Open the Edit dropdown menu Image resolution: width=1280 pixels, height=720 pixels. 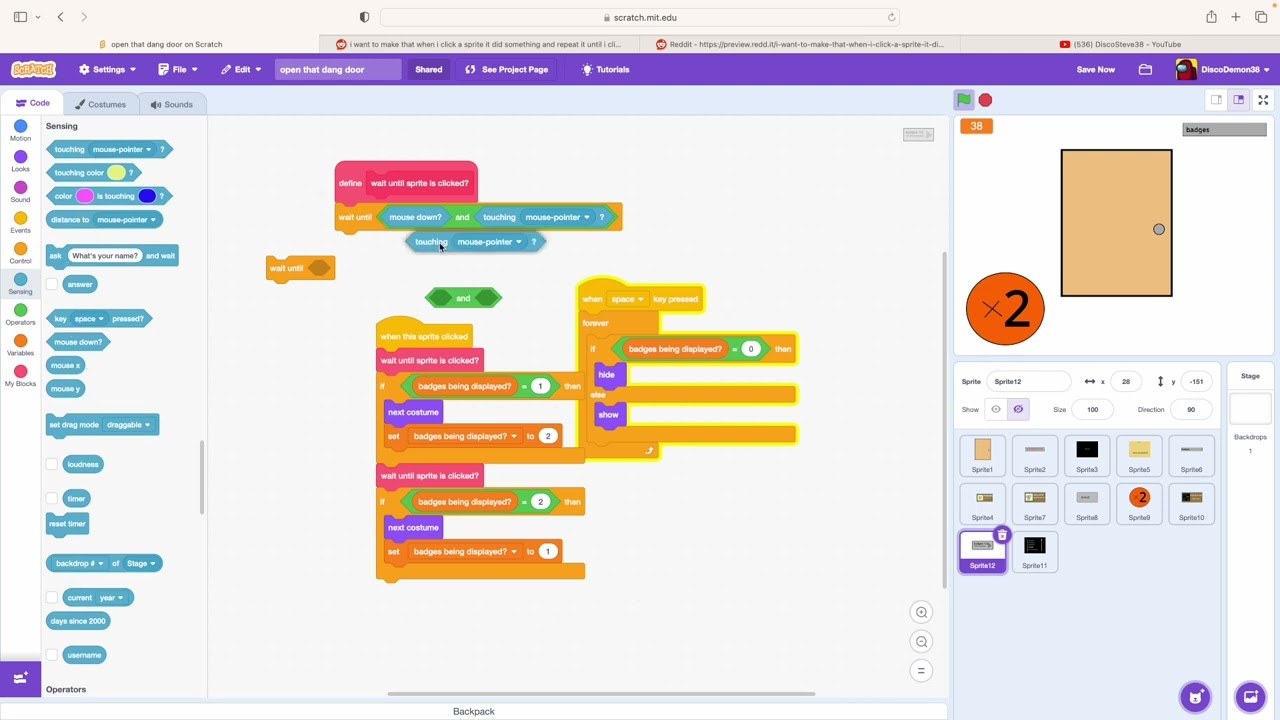coord(241,69)
